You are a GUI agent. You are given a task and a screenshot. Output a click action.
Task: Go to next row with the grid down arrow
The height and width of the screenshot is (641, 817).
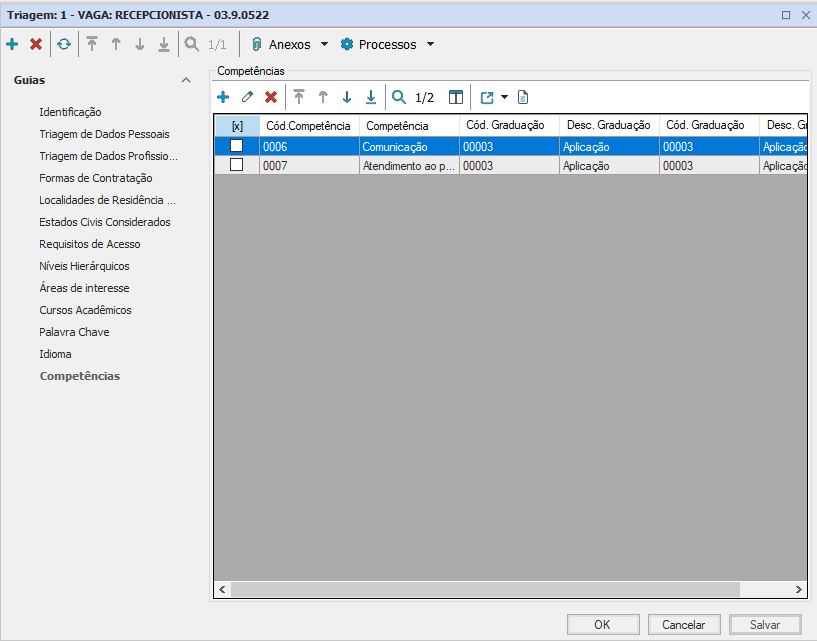[x=347, y=97]
